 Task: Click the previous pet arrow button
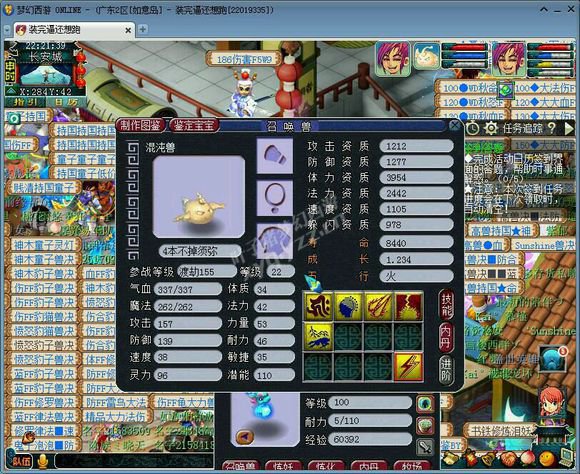pyautogui.click(x=245, y=437)
